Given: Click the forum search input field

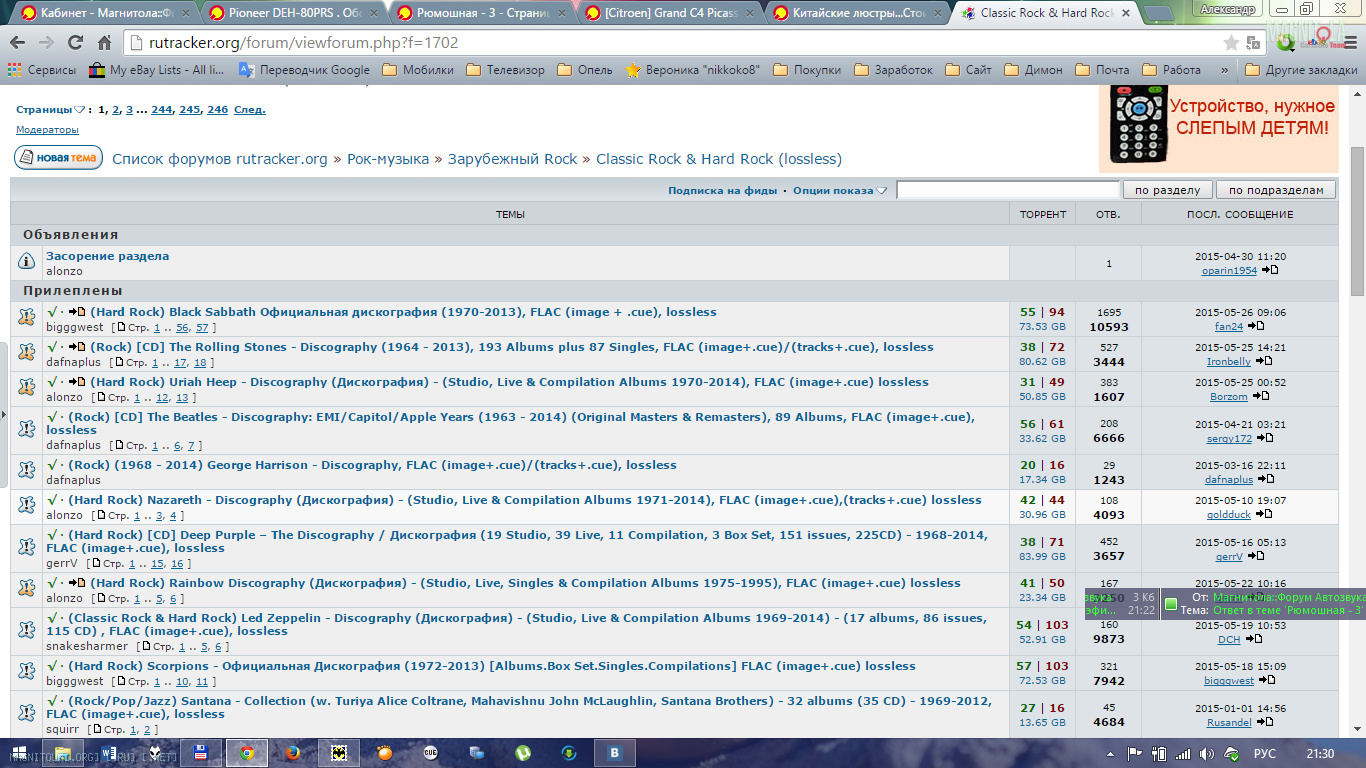Looking at the screenshot, I should coord(1007,190).
